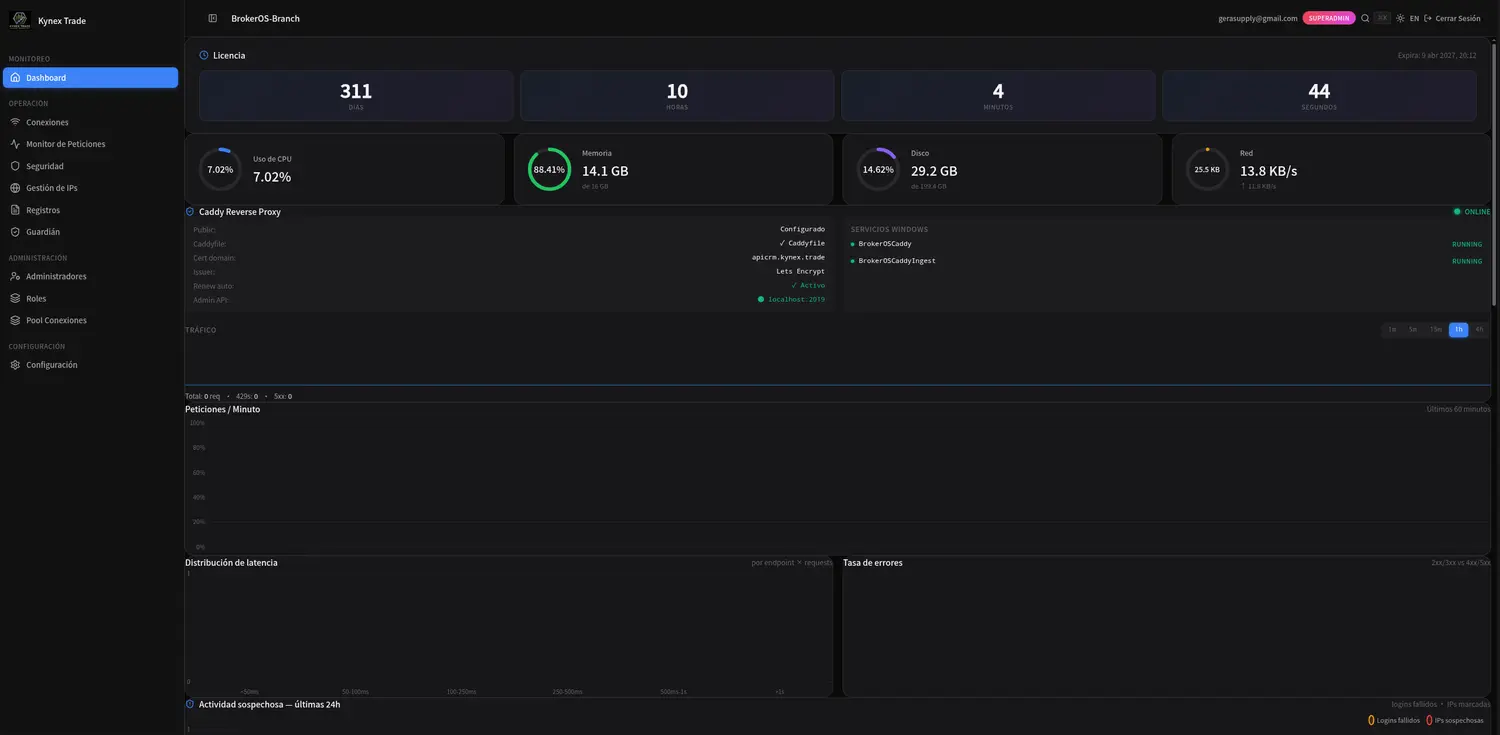Click the shield icon beside Caddy Reverse Proxy
1500x735 pixels.
(x=190, y=212)
